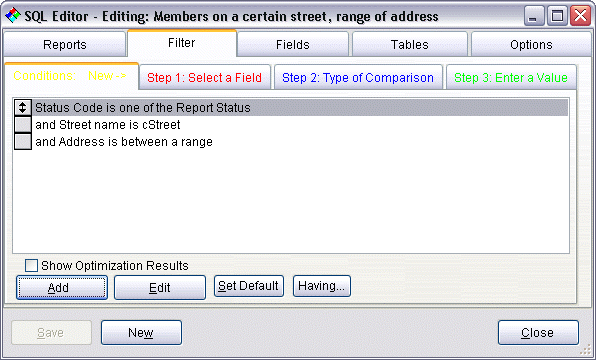The image size is (596, 360).
Task: Open the Having... dialog
Action: pyautogui.click(x=322, y=286)
